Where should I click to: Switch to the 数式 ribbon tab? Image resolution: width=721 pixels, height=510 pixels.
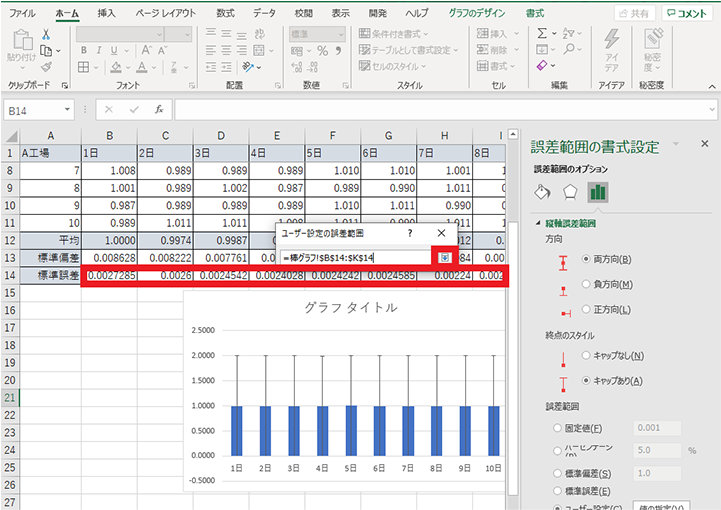point(225,13)
